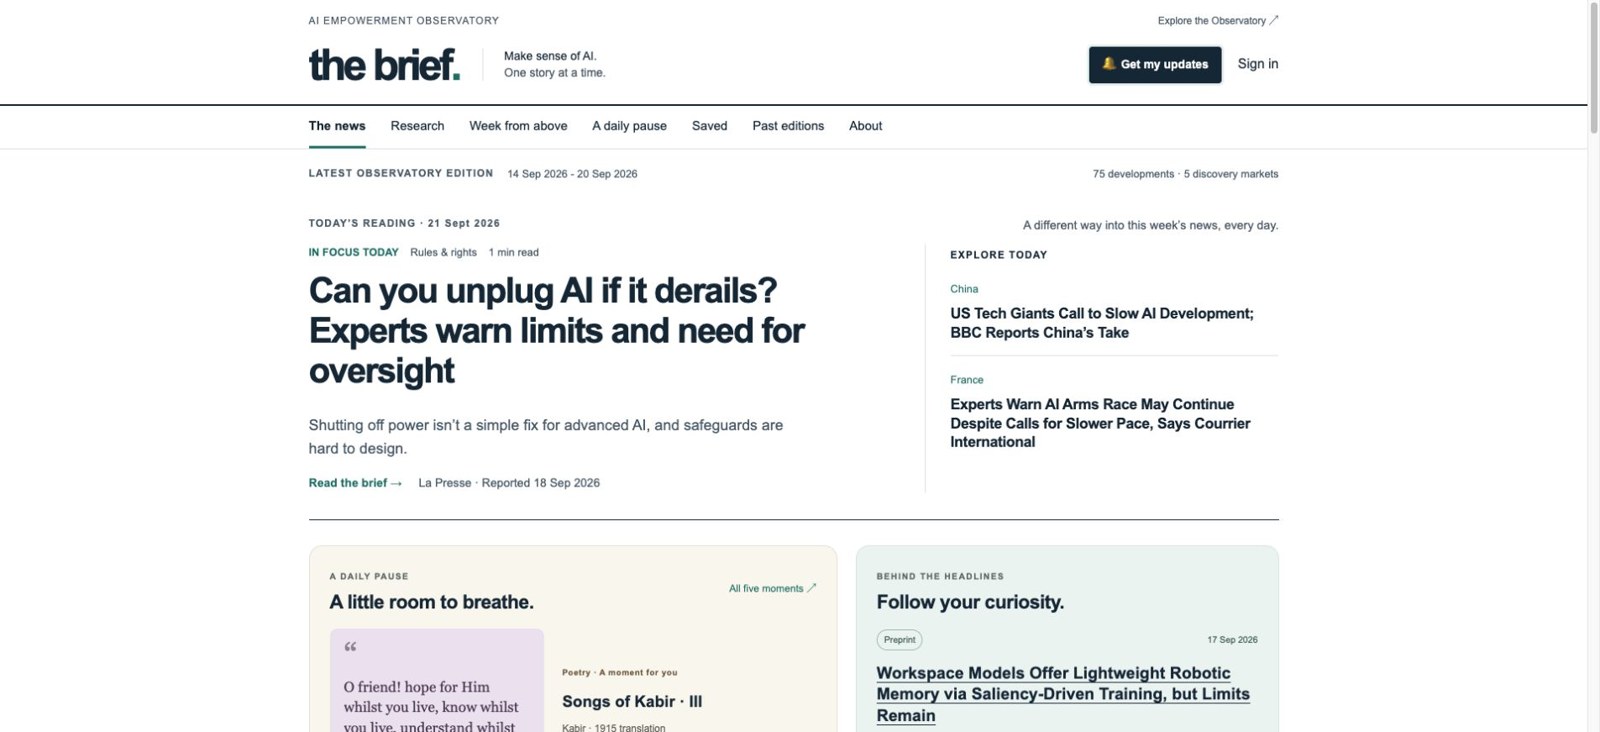Viewport: 1600px width, 732px height.
Task: Open The news tab
Action: pos(337,126)
